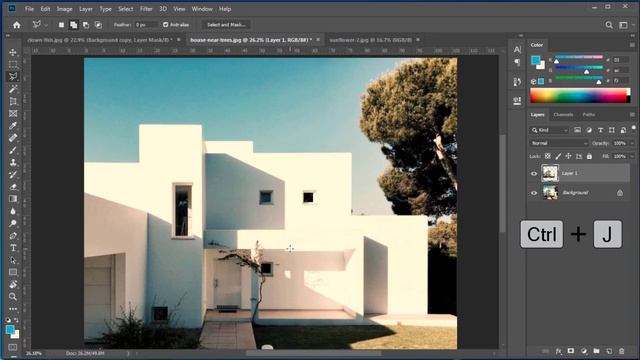
Task: Select the Path Selection tool
Action: (13, 260)
